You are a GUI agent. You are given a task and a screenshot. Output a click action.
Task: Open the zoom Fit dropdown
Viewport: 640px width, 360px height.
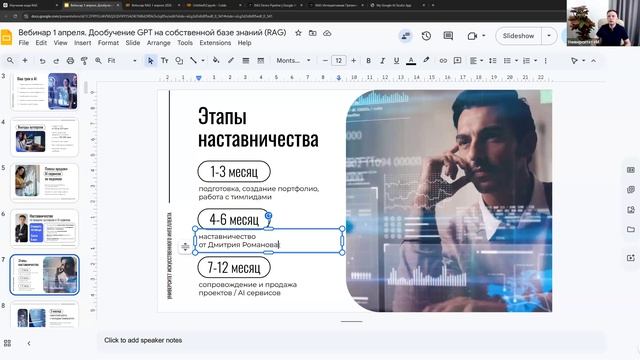tap(122, 60)
